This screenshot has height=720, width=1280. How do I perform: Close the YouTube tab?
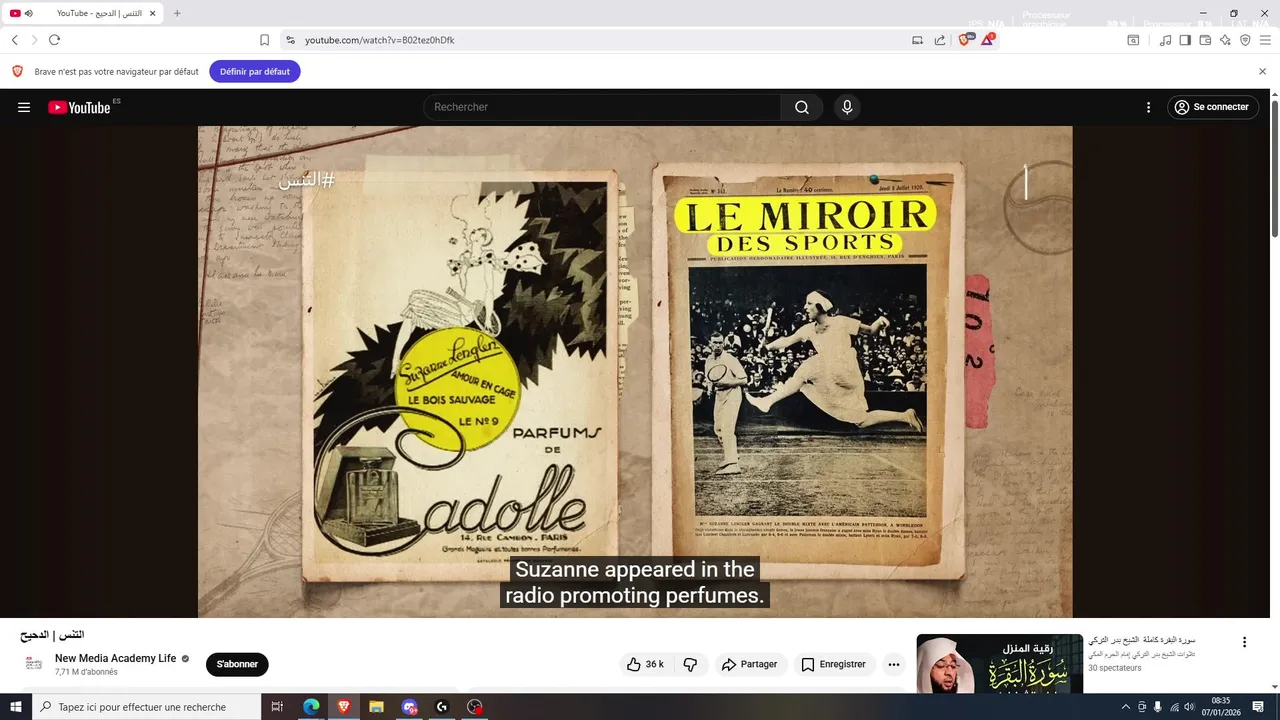[152, 13]
